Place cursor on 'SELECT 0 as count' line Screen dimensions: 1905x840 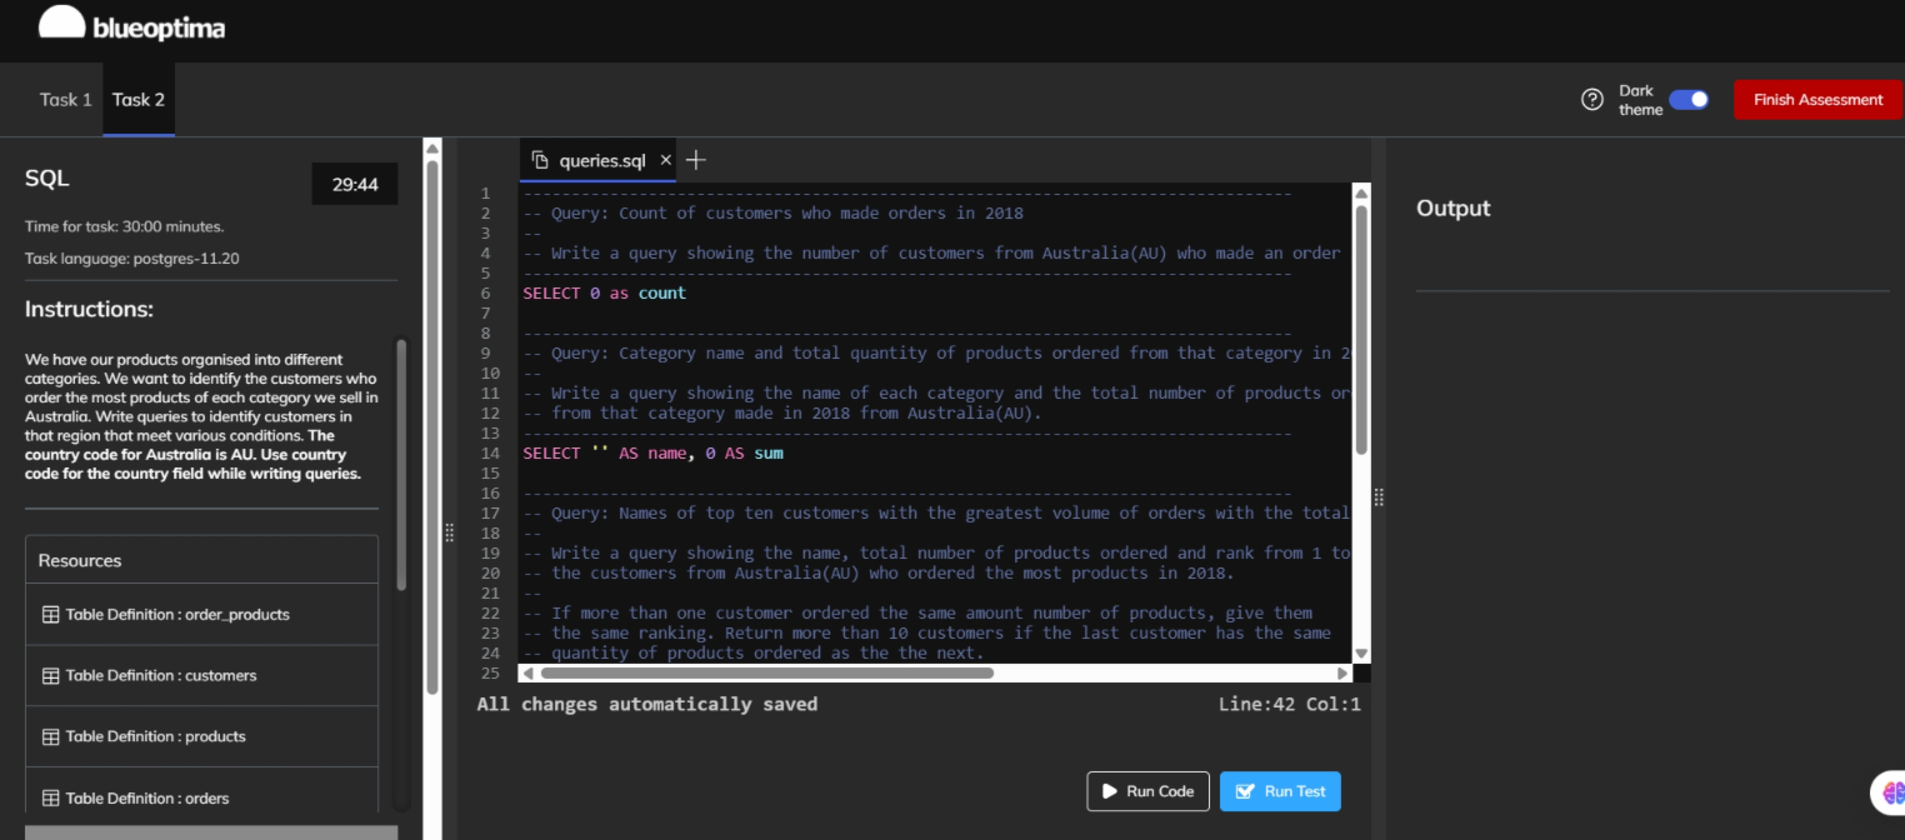pyautogui.click(x=604, y=293)
